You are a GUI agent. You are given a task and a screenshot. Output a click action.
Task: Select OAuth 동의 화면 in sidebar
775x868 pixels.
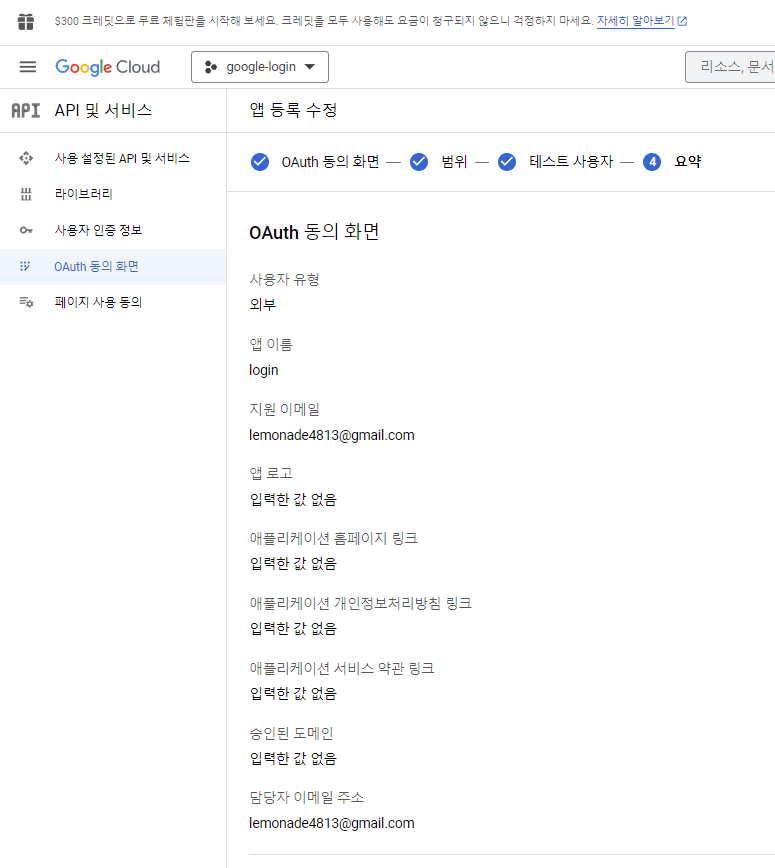(96, 267)
